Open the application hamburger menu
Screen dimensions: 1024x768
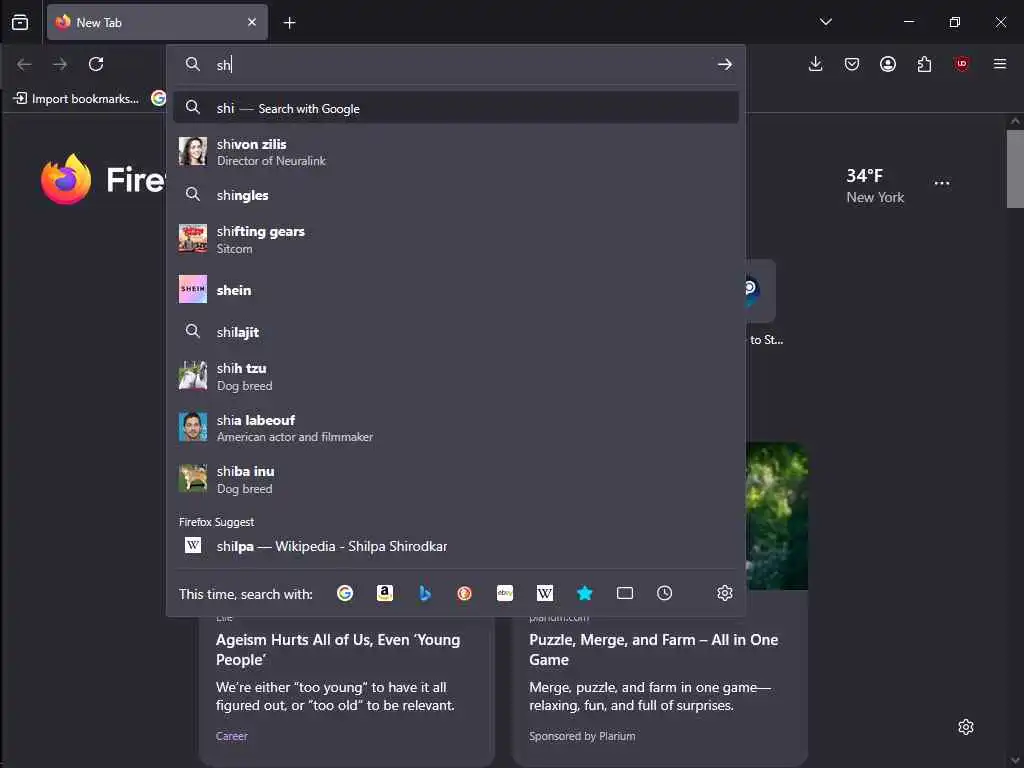[x=1000, y=64]
